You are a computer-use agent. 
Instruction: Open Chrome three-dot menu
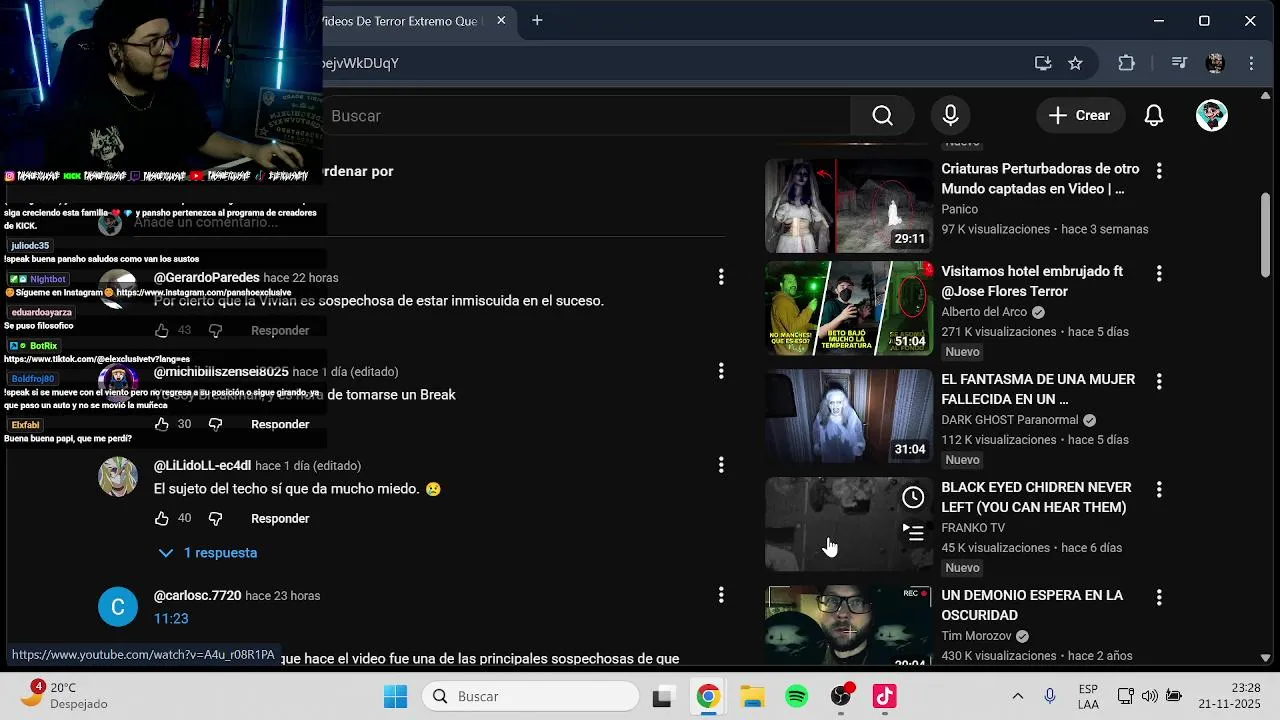tap(1251, 63)
